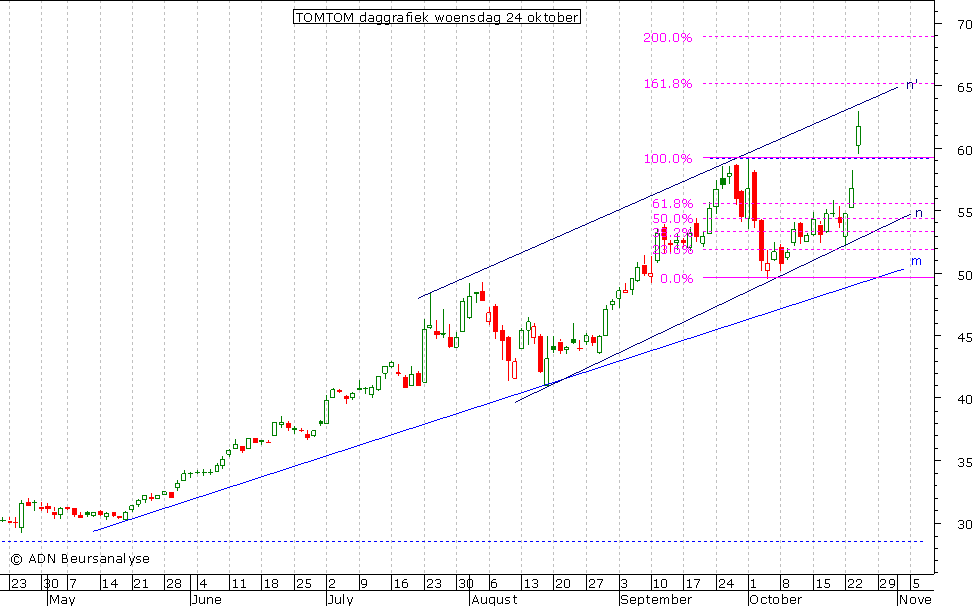
Task: Select date label 8 in October
Action: (785, 584)
